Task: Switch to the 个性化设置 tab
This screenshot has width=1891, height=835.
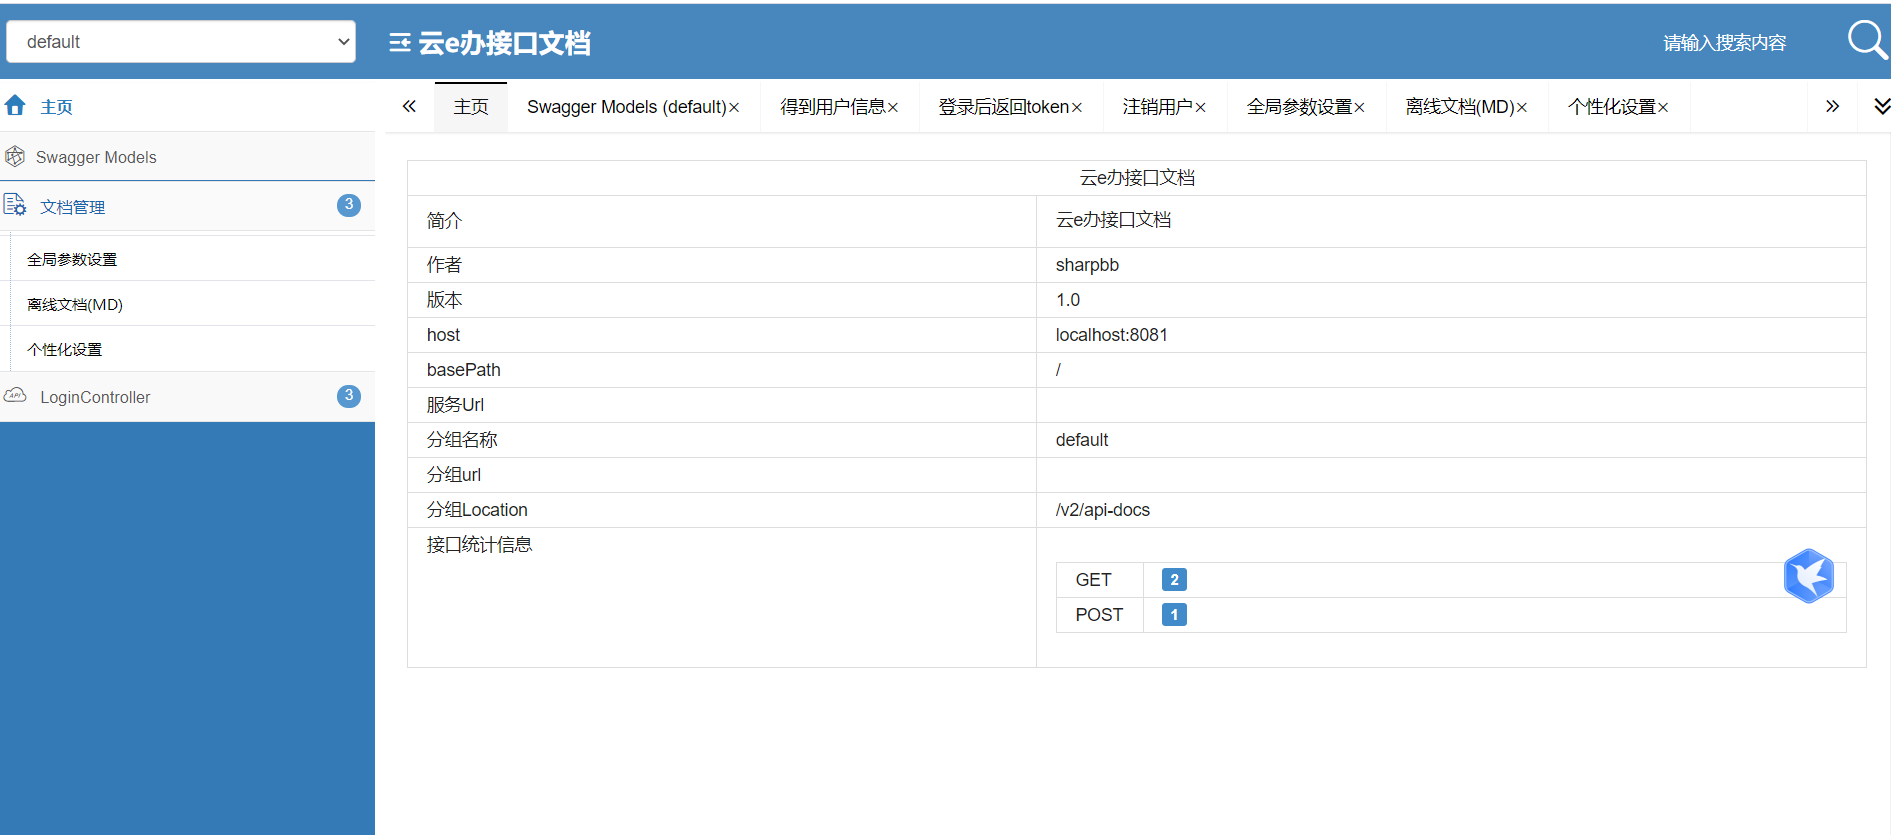Action: click(1611, 107)
